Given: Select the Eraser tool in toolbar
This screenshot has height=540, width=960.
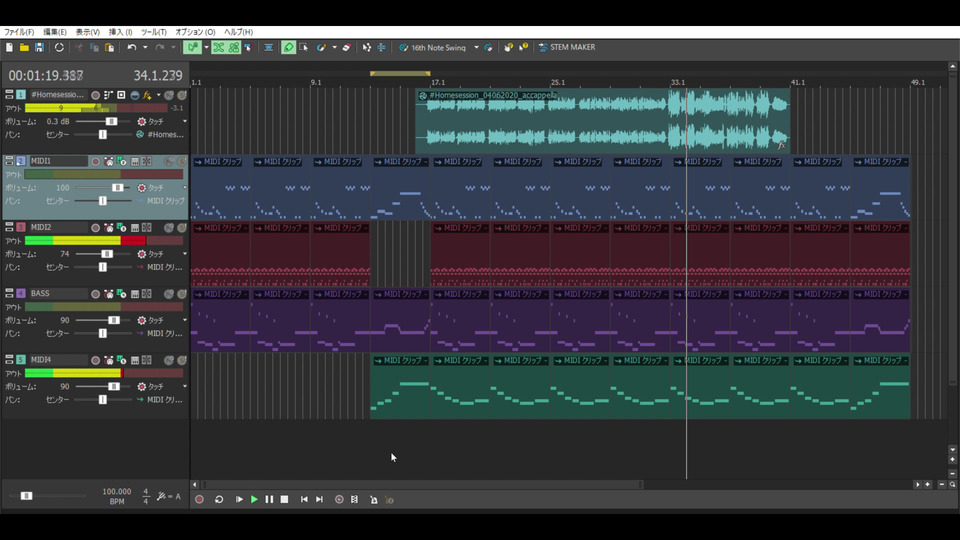Looking at the screenshot, I should (346, 47).
